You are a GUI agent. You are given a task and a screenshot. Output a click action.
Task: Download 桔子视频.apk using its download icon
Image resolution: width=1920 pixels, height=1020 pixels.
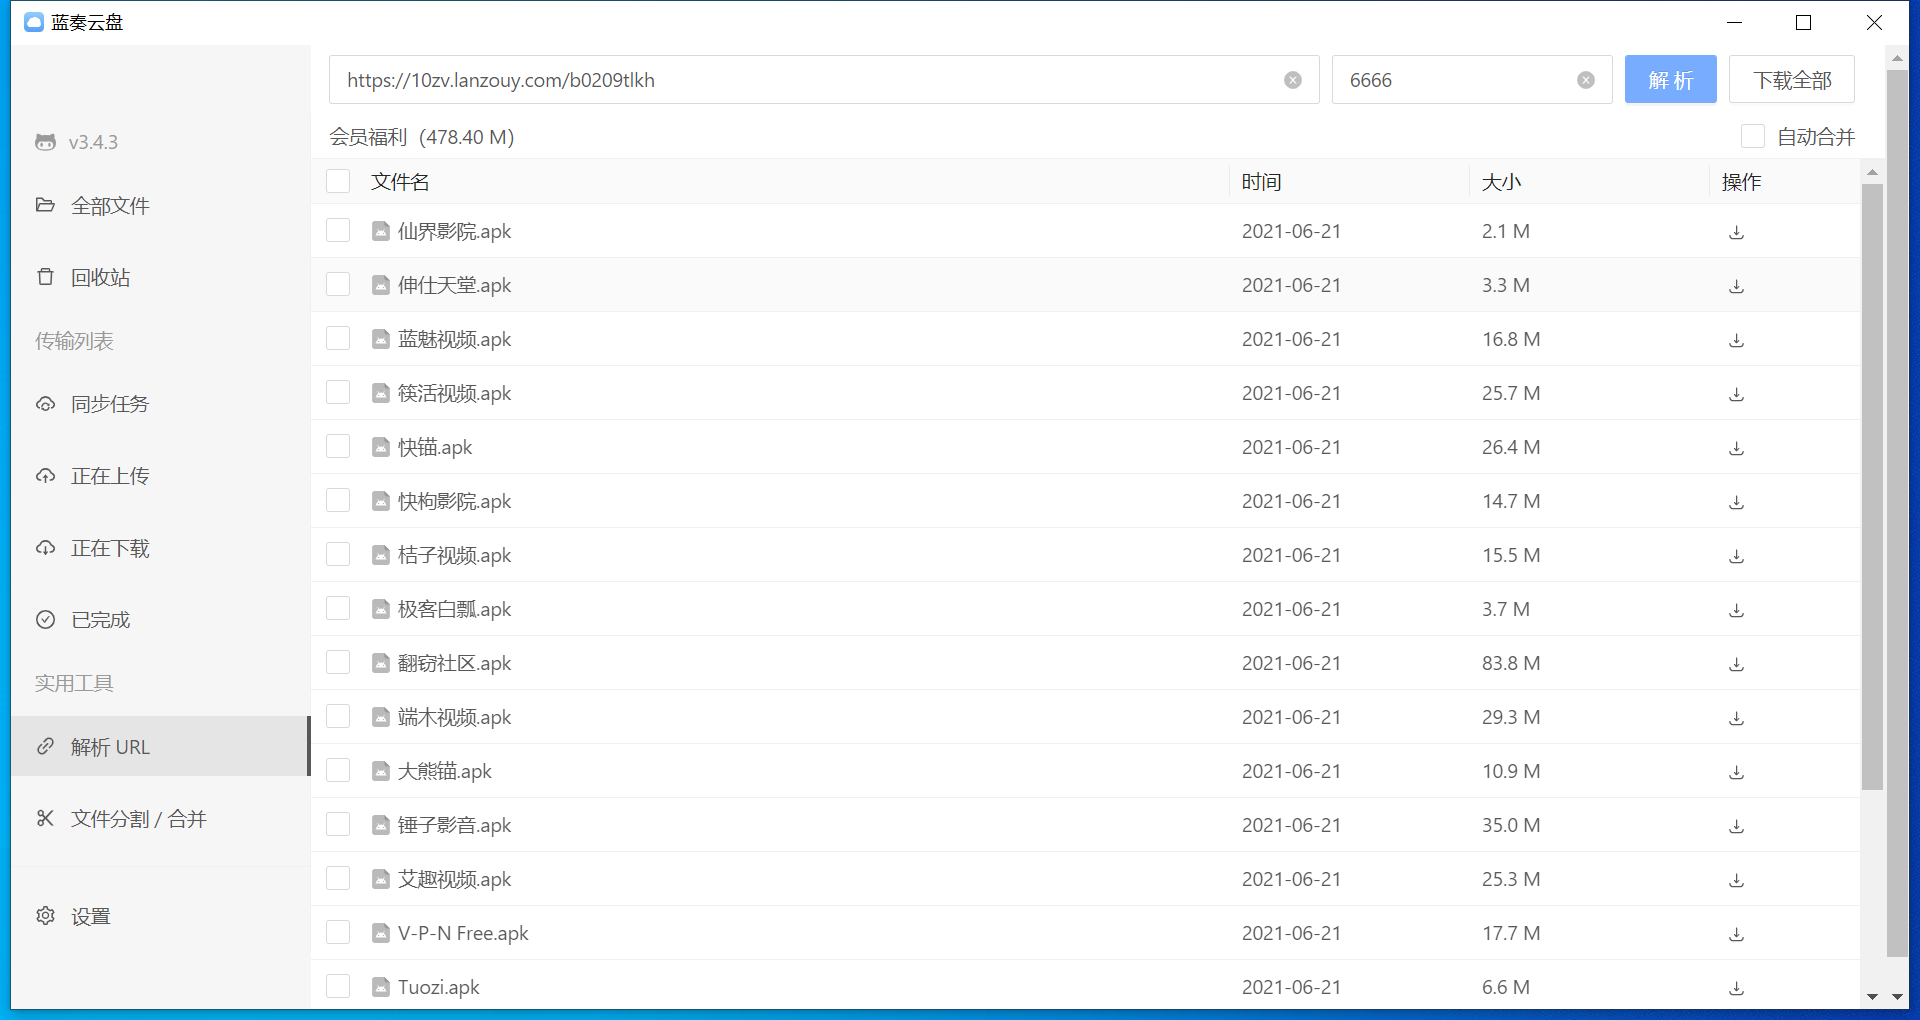click(1737, 556)
